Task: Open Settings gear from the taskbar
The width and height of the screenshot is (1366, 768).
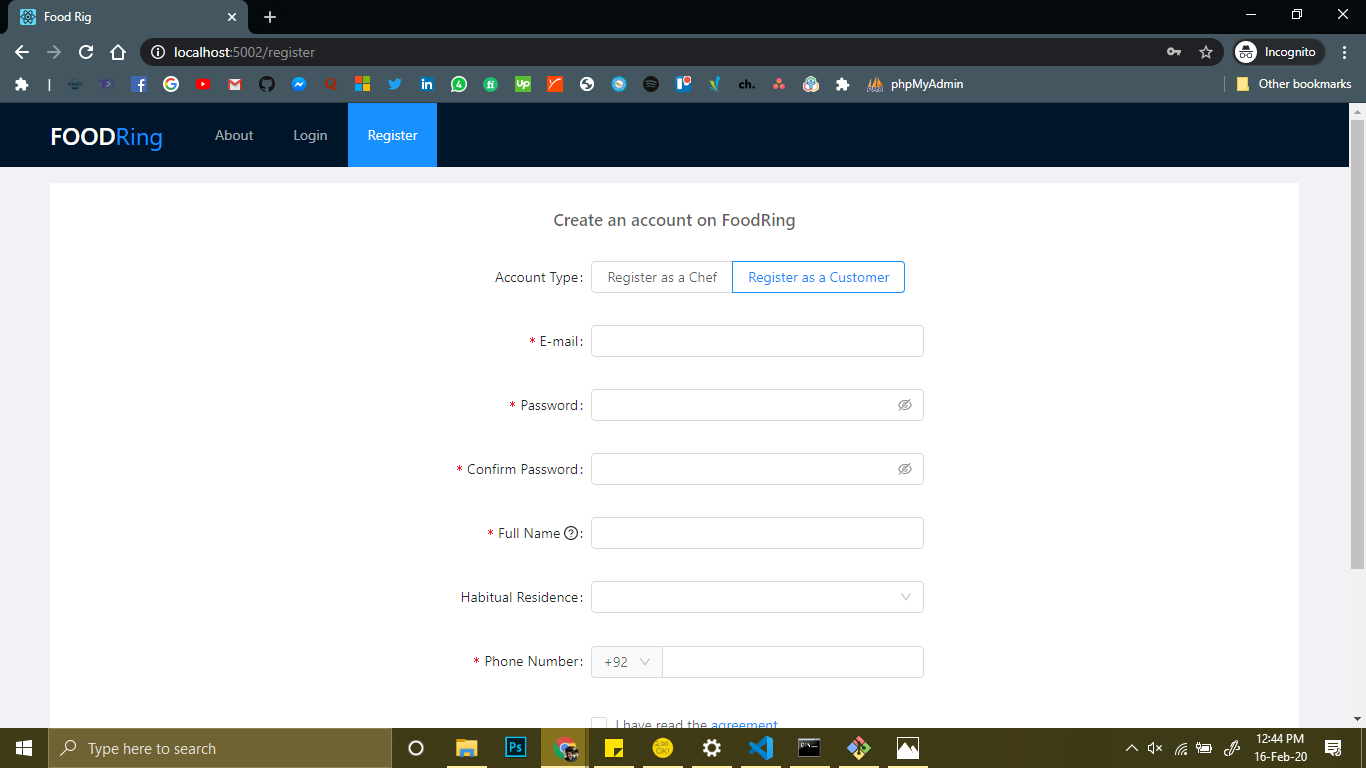Action: pyautogui.click(x=711, y=748)
